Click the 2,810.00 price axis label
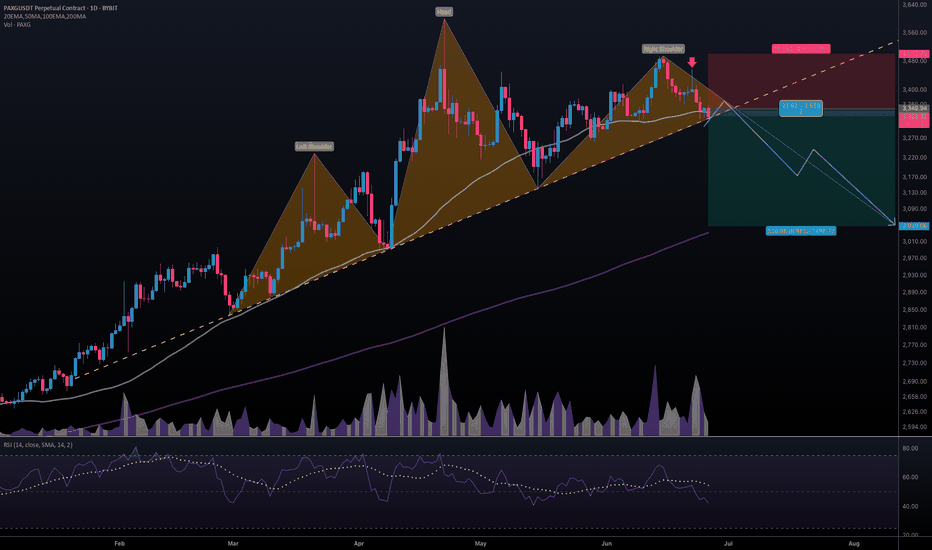This screenshot has height=550, width=932. (914, 328)
